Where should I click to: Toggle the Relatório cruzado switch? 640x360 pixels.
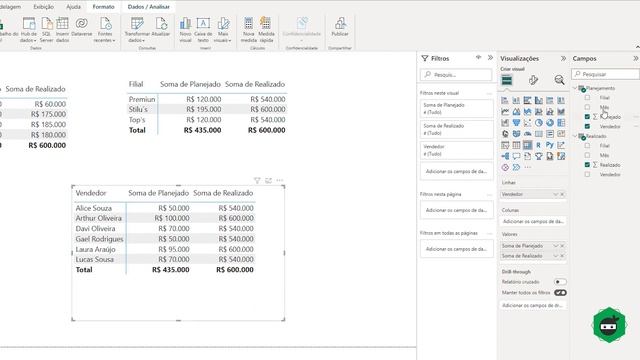tap(560, 282)
